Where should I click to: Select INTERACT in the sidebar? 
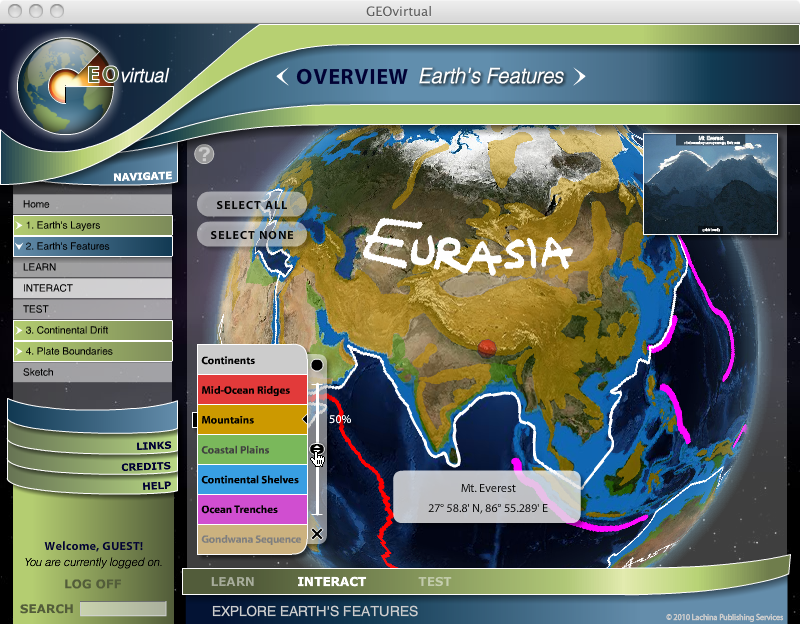(x=92, y=288)
